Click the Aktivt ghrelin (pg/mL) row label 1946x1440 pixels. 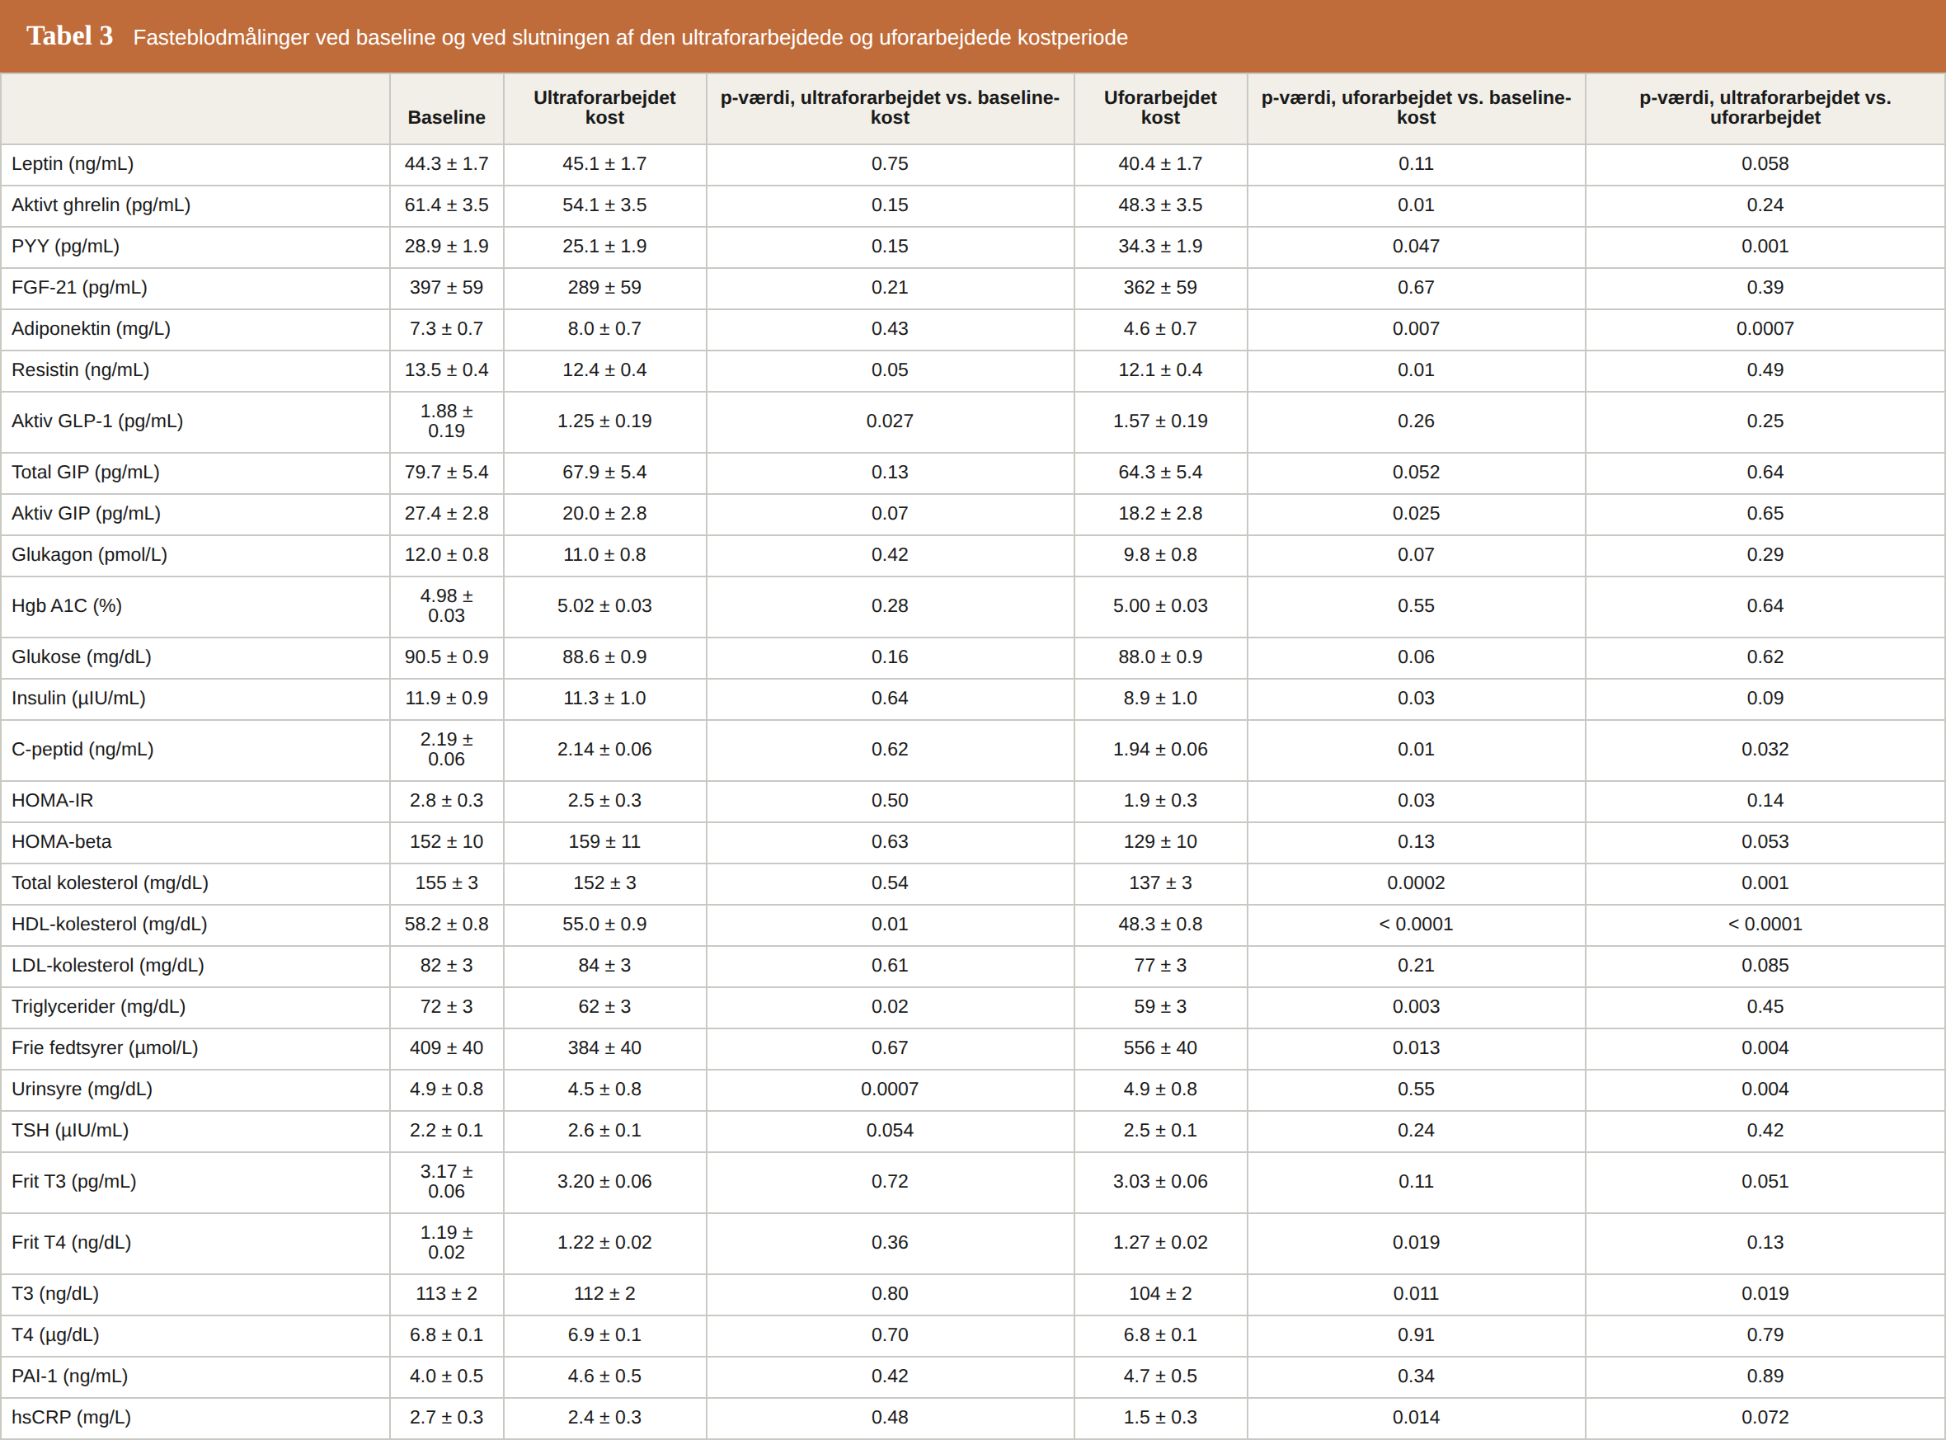click(101, 205)
